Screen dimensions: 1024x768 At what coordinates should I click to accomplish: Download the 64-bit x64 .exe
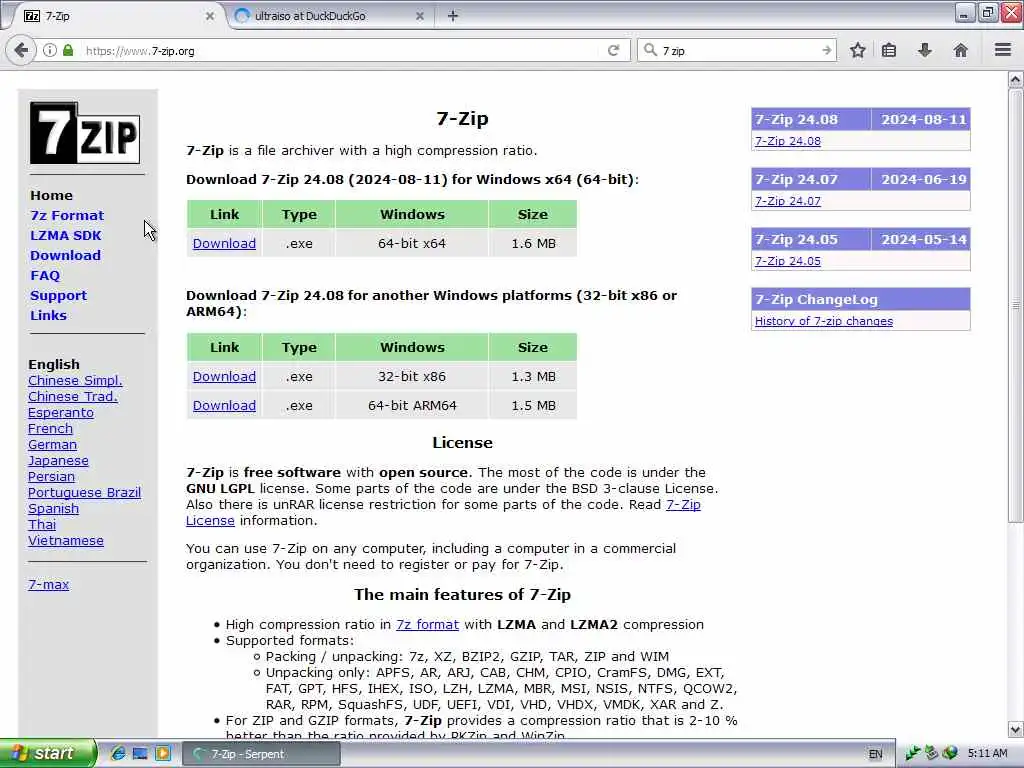pos(224,244)
